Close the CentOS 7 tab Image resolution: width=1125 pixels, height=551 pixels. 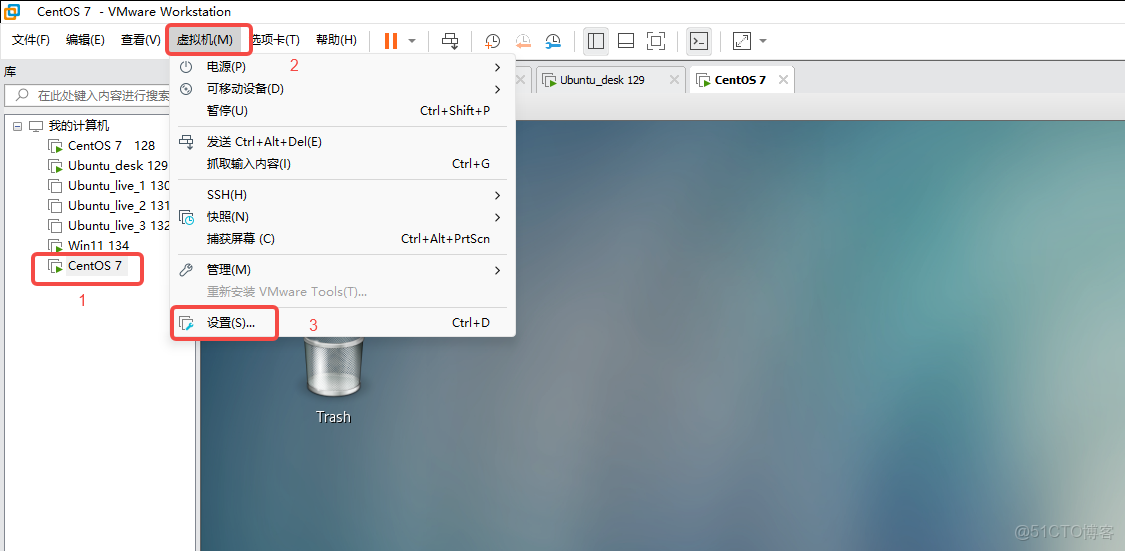pos(783,80)
